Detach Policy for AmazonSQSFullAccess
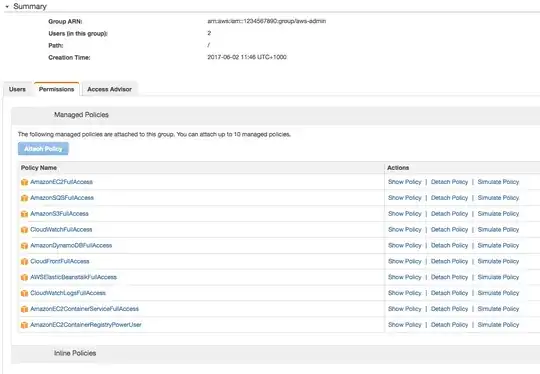Image resolution: width=540 pixels, height=374 pixels. [x=449, y=198]
